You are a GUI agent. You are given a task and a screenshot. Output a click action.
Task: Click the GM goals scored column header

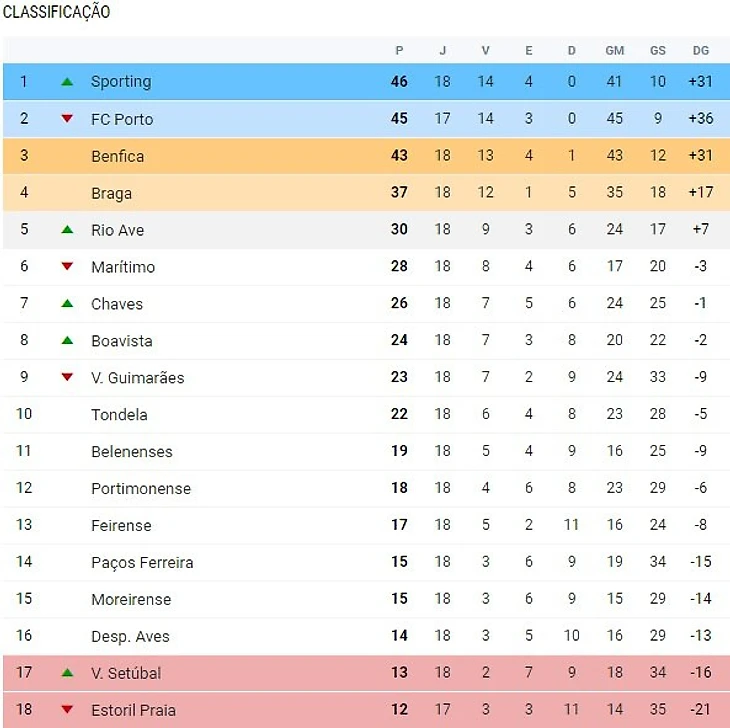point(614,51)
